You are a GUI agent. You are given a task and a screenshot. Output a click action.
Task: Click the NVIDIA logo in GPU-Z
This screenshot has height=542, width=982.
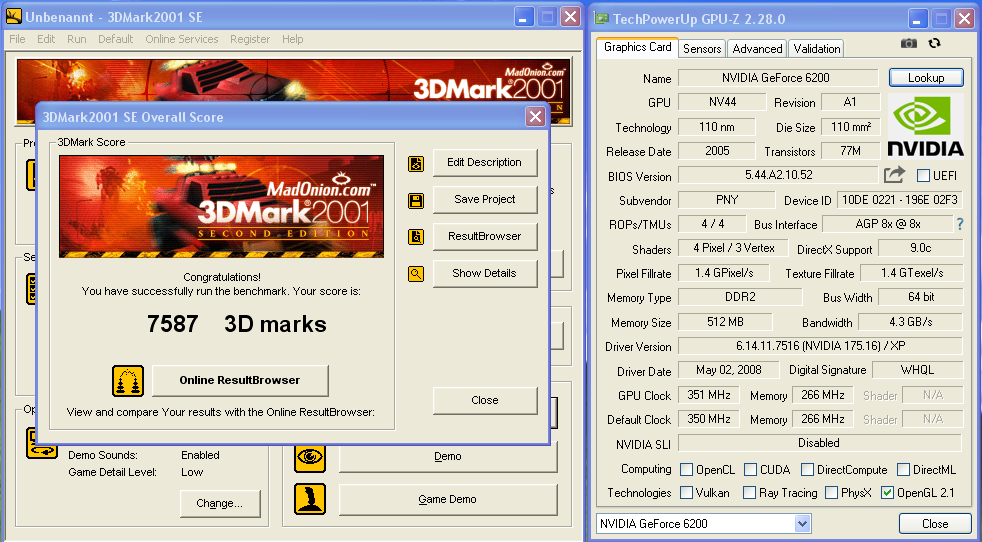(926, 126)
